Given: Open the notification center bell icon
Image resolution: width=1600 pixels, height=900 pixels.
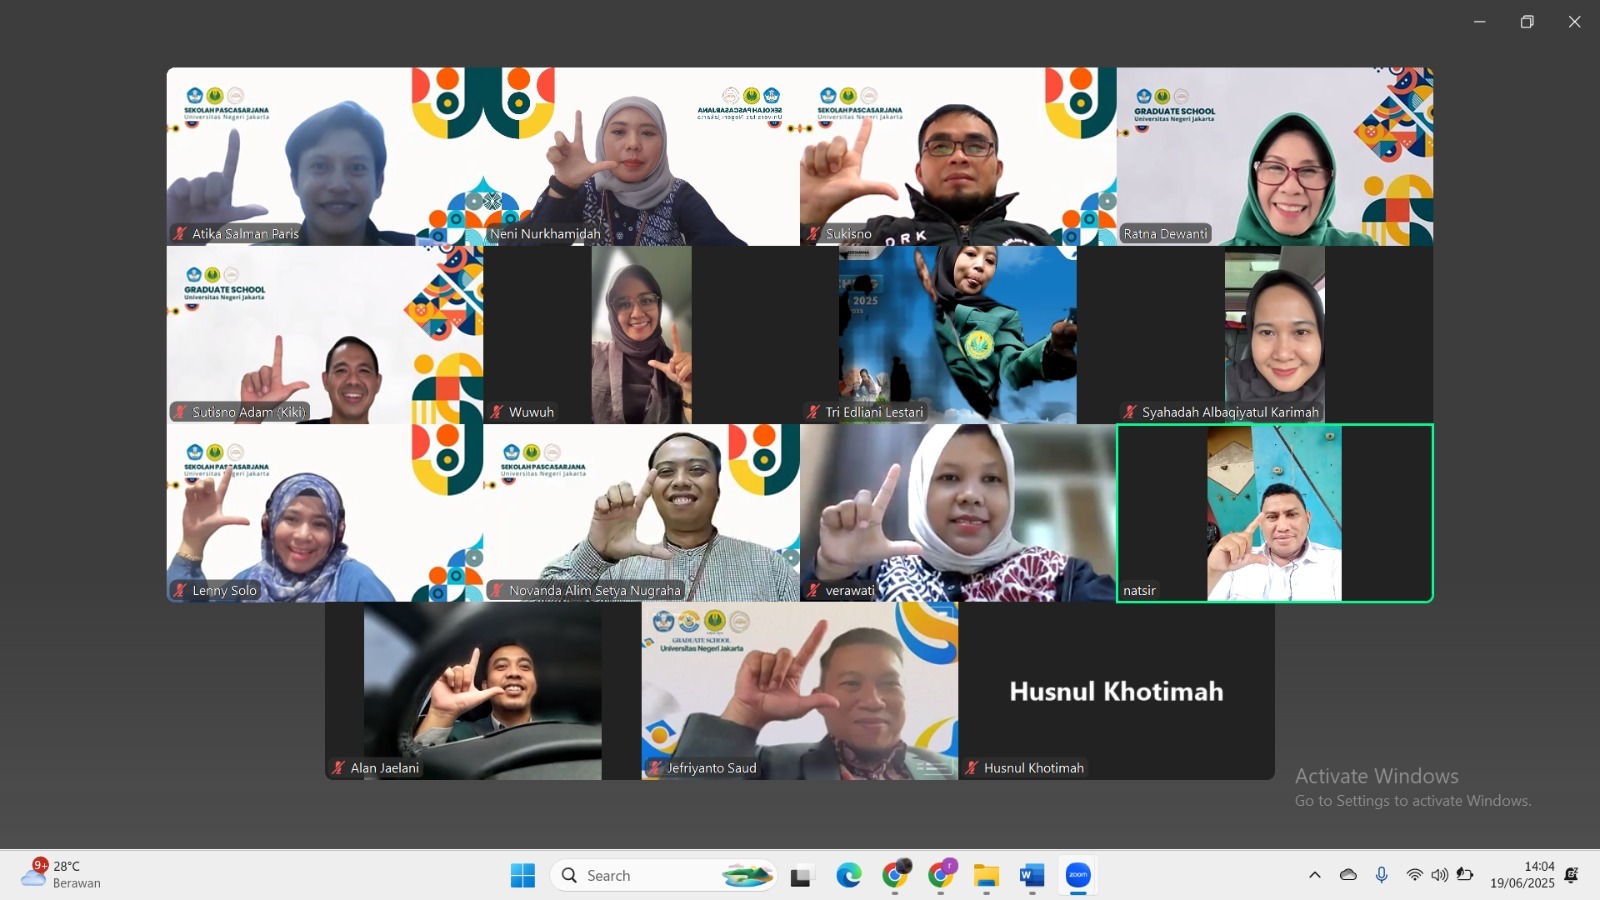Looking at the screenshot, I should pyautogui.click(x=1571, y=875).
